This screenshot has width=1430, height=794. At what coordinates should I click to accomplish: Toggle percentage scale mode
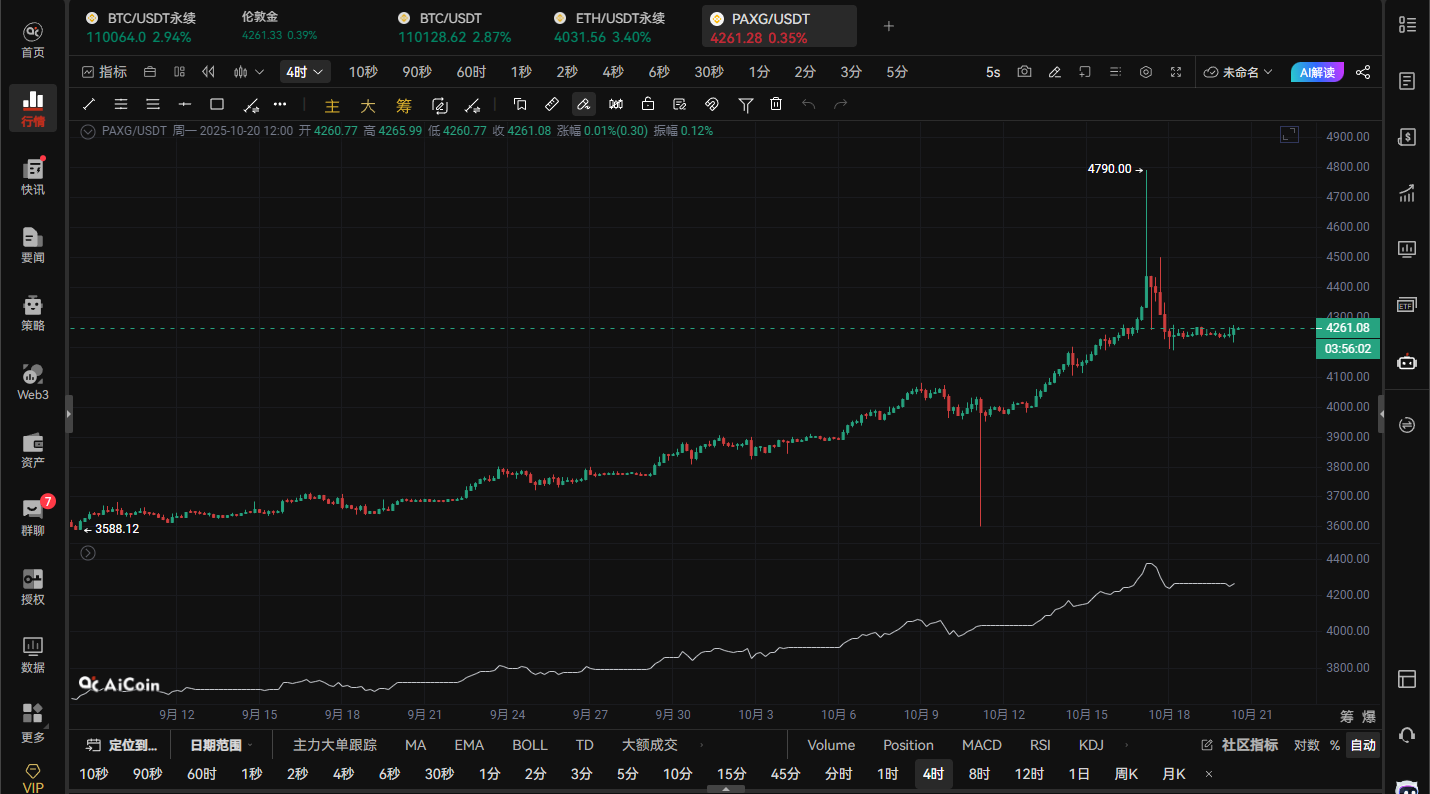1334,745
